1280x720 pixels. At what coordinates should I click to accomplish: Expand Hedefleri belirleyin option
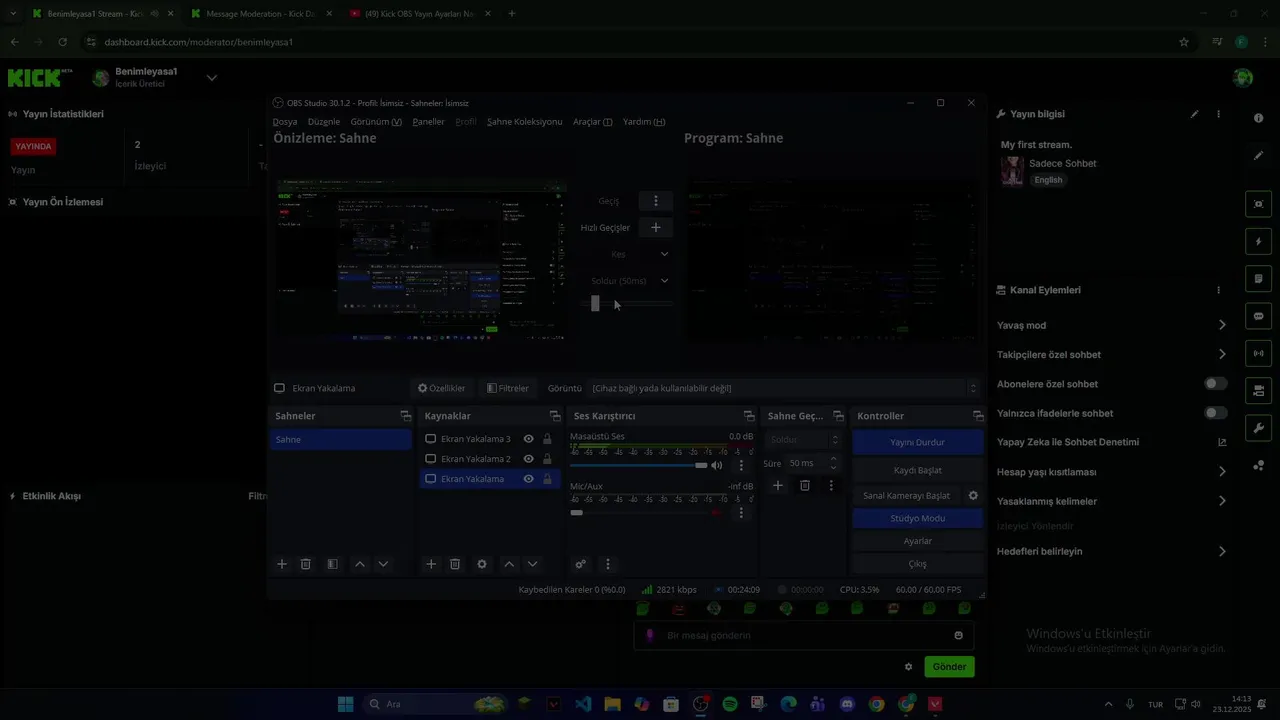1222,551
